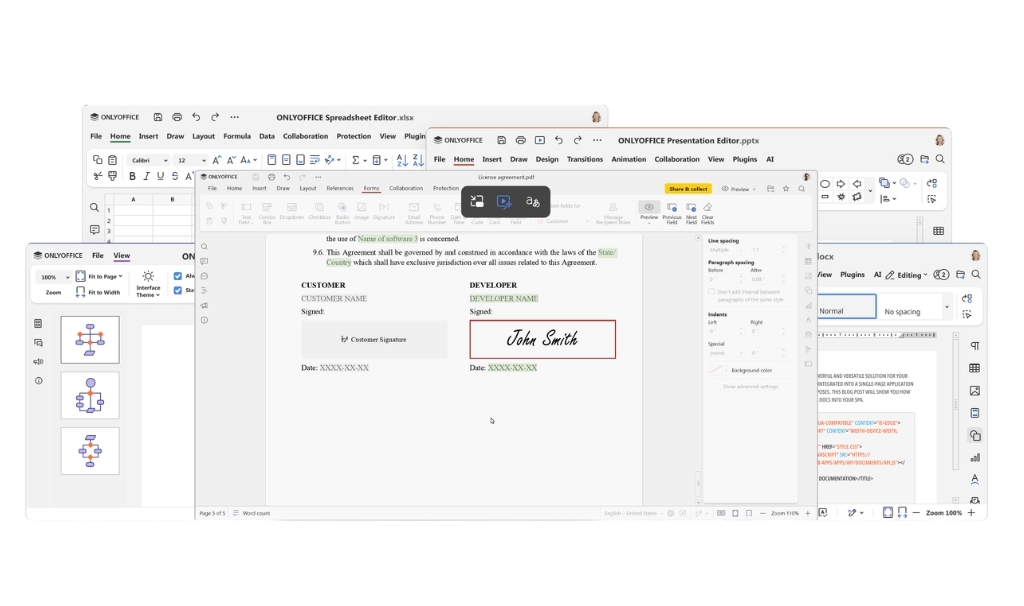Start slideshow from Presentation Editor title bar

pos(539,140)
